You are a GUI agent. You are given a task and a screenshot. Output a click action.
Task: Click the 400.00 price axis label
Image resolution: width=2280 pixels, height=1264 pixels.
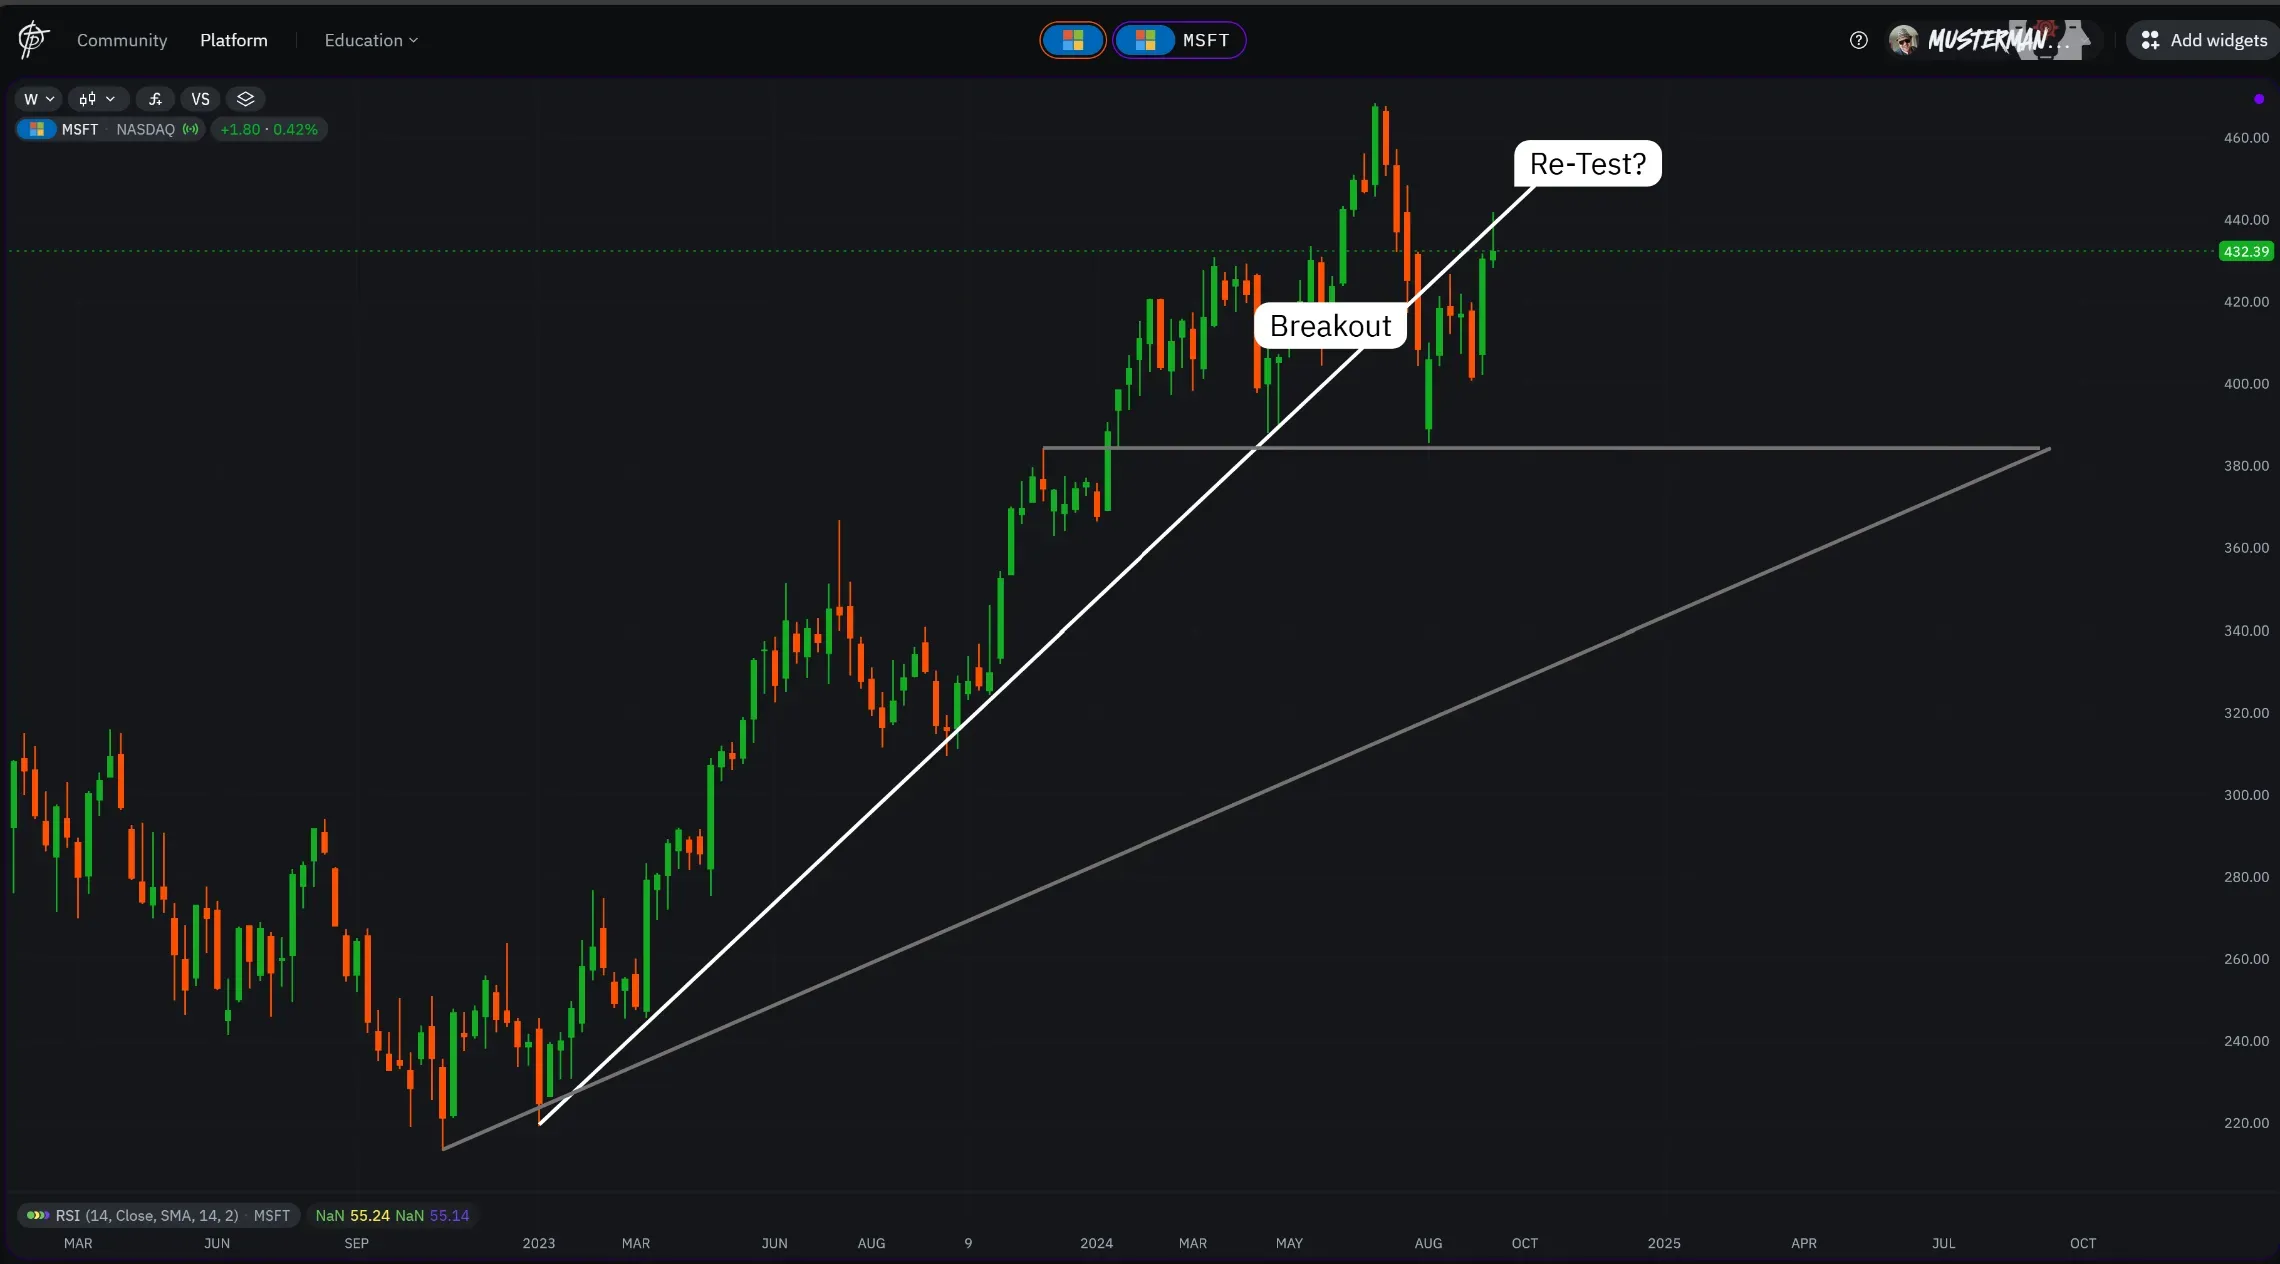2246,384
